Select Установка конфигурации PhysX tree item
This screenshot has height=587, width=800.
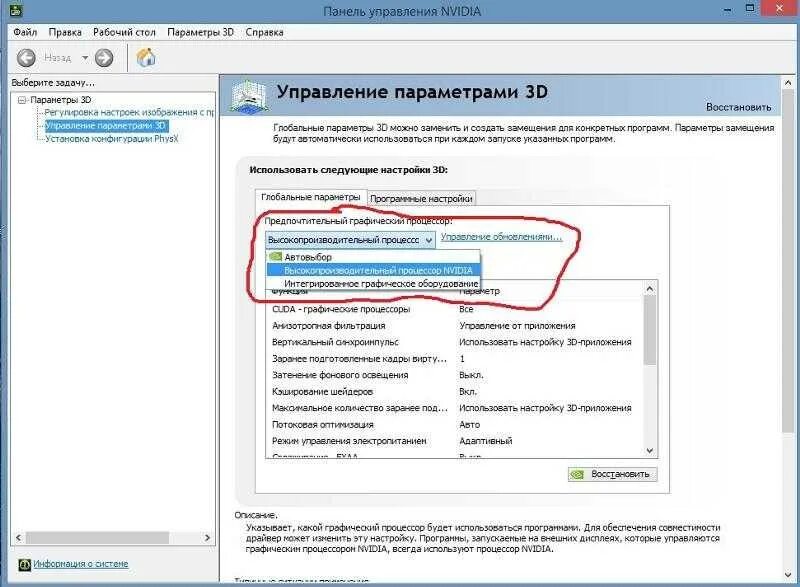112,139
